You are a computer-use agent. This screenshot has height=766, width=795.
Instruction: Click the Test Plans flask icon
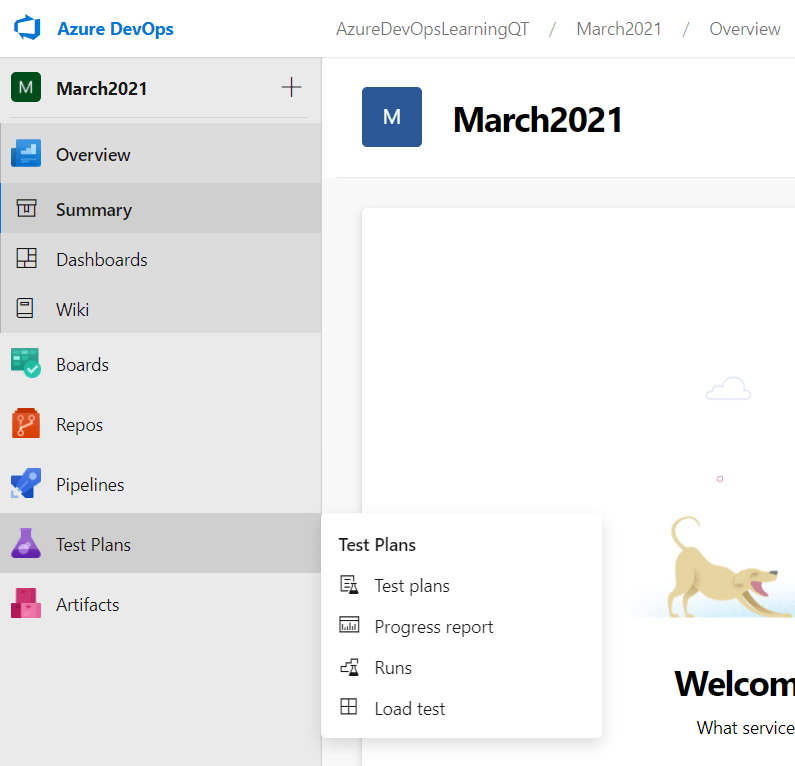[26, 543]
